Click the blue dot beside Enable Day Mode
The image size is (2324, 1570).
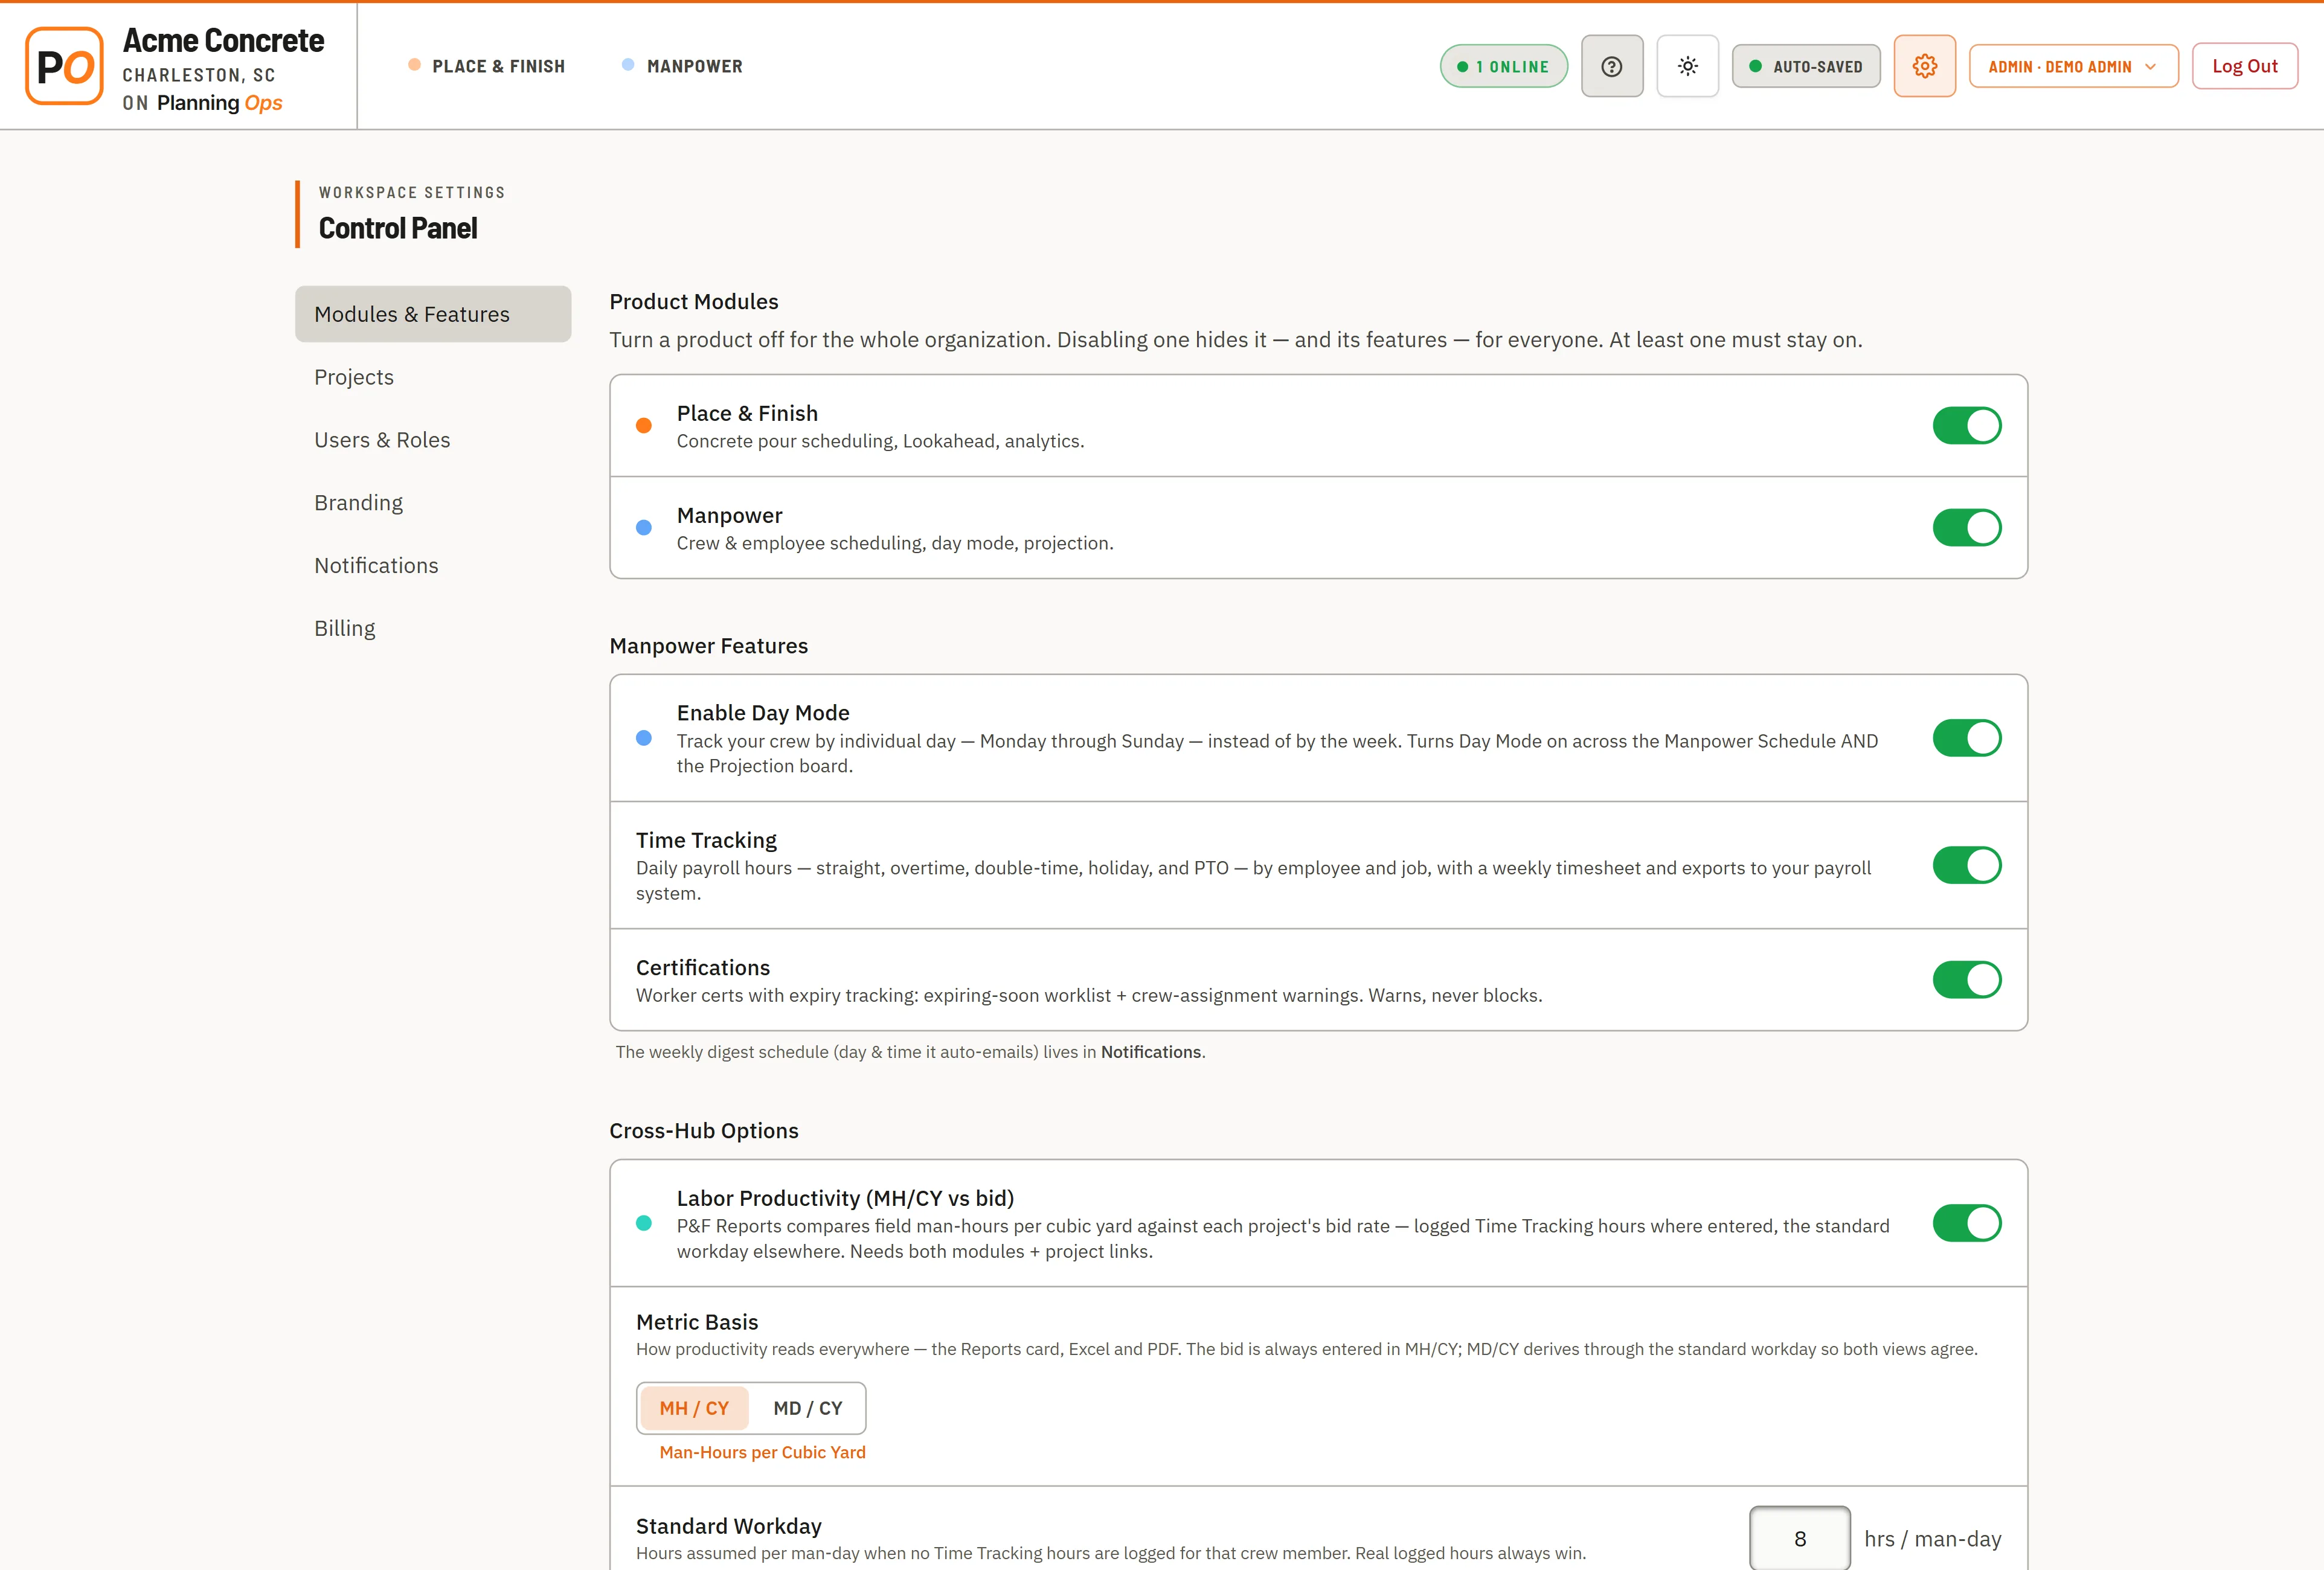tap(644, 738)
